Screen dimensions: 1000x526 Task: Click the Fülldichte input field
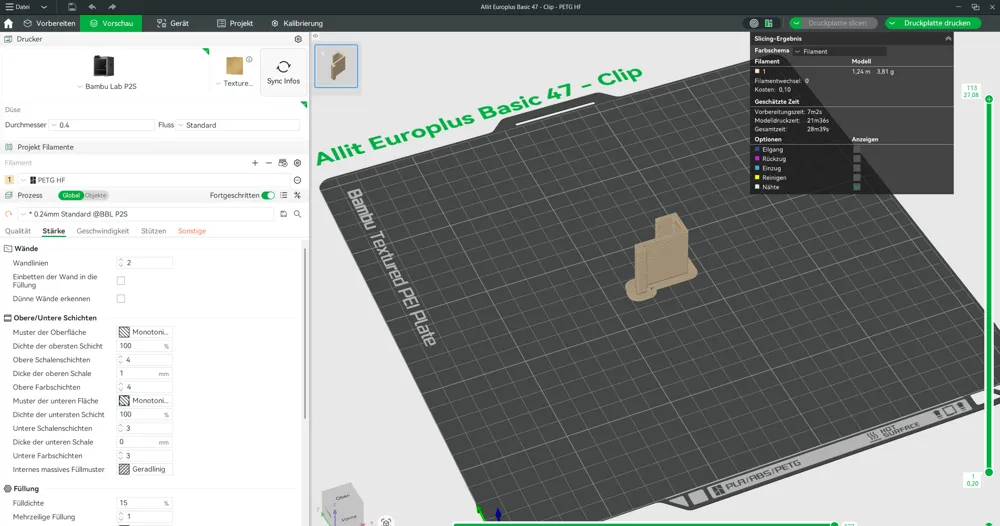click(145, 504)
